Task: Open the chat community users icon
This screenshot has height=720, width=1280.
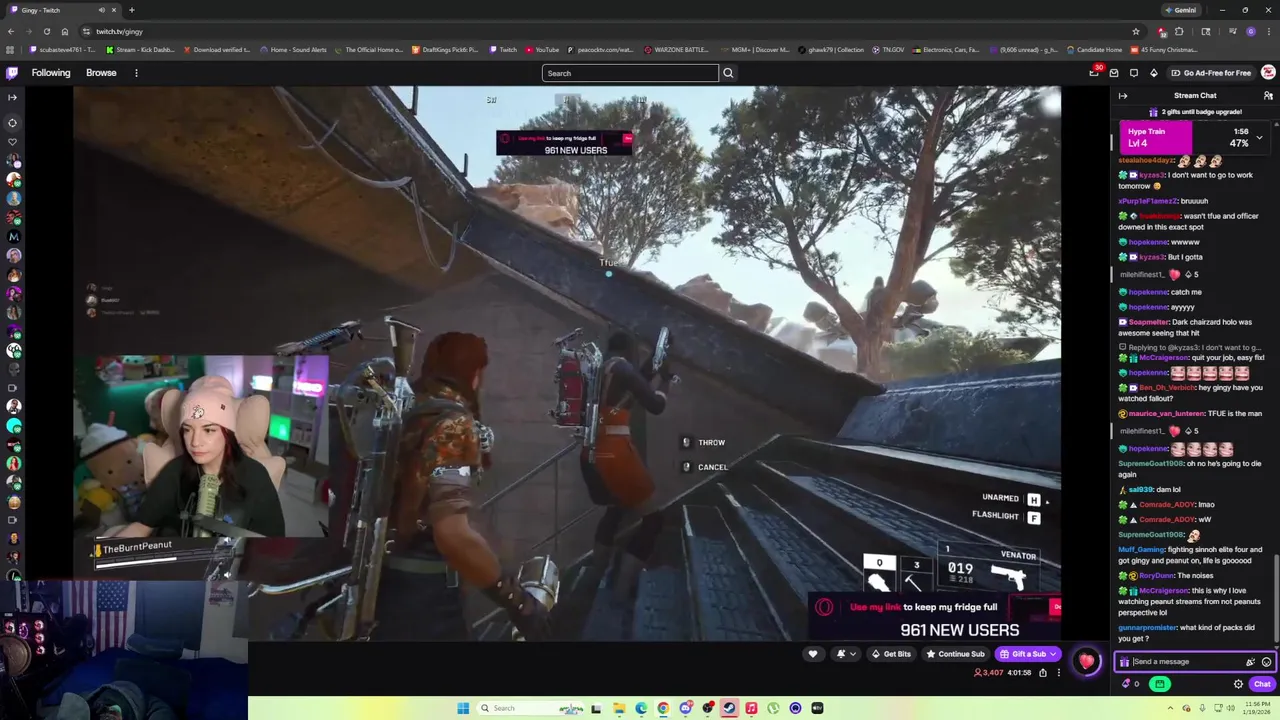Action: coord(1268,96)
